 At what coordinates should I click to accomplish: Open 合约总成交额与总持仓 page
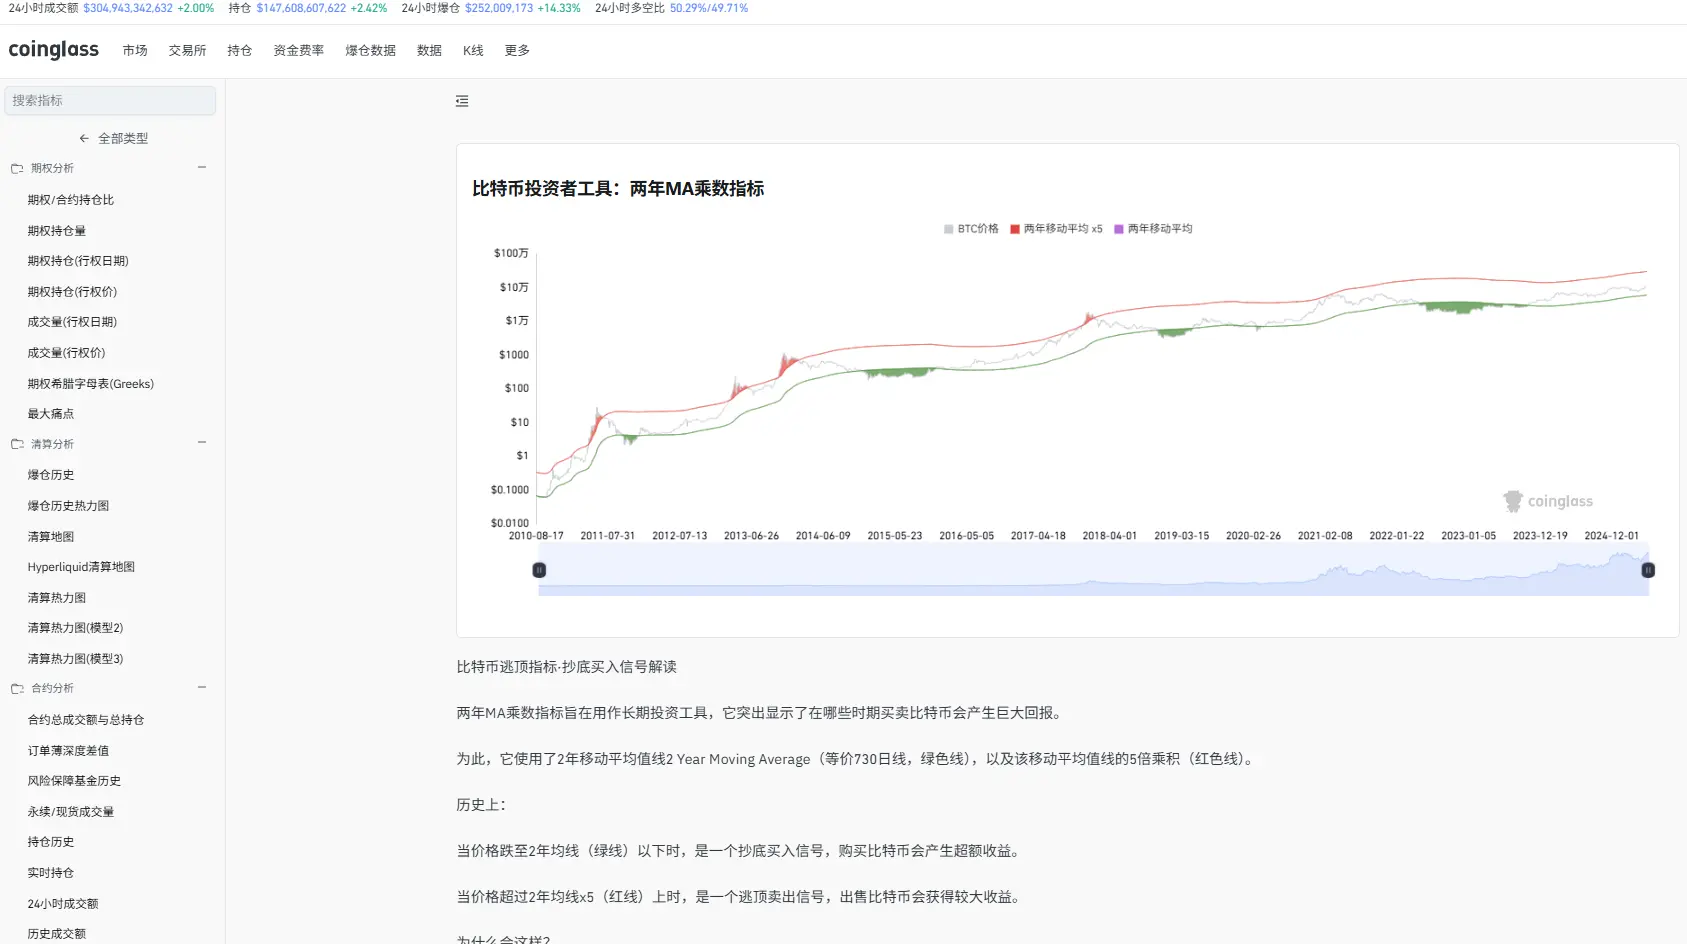click(x=86, y=720)
